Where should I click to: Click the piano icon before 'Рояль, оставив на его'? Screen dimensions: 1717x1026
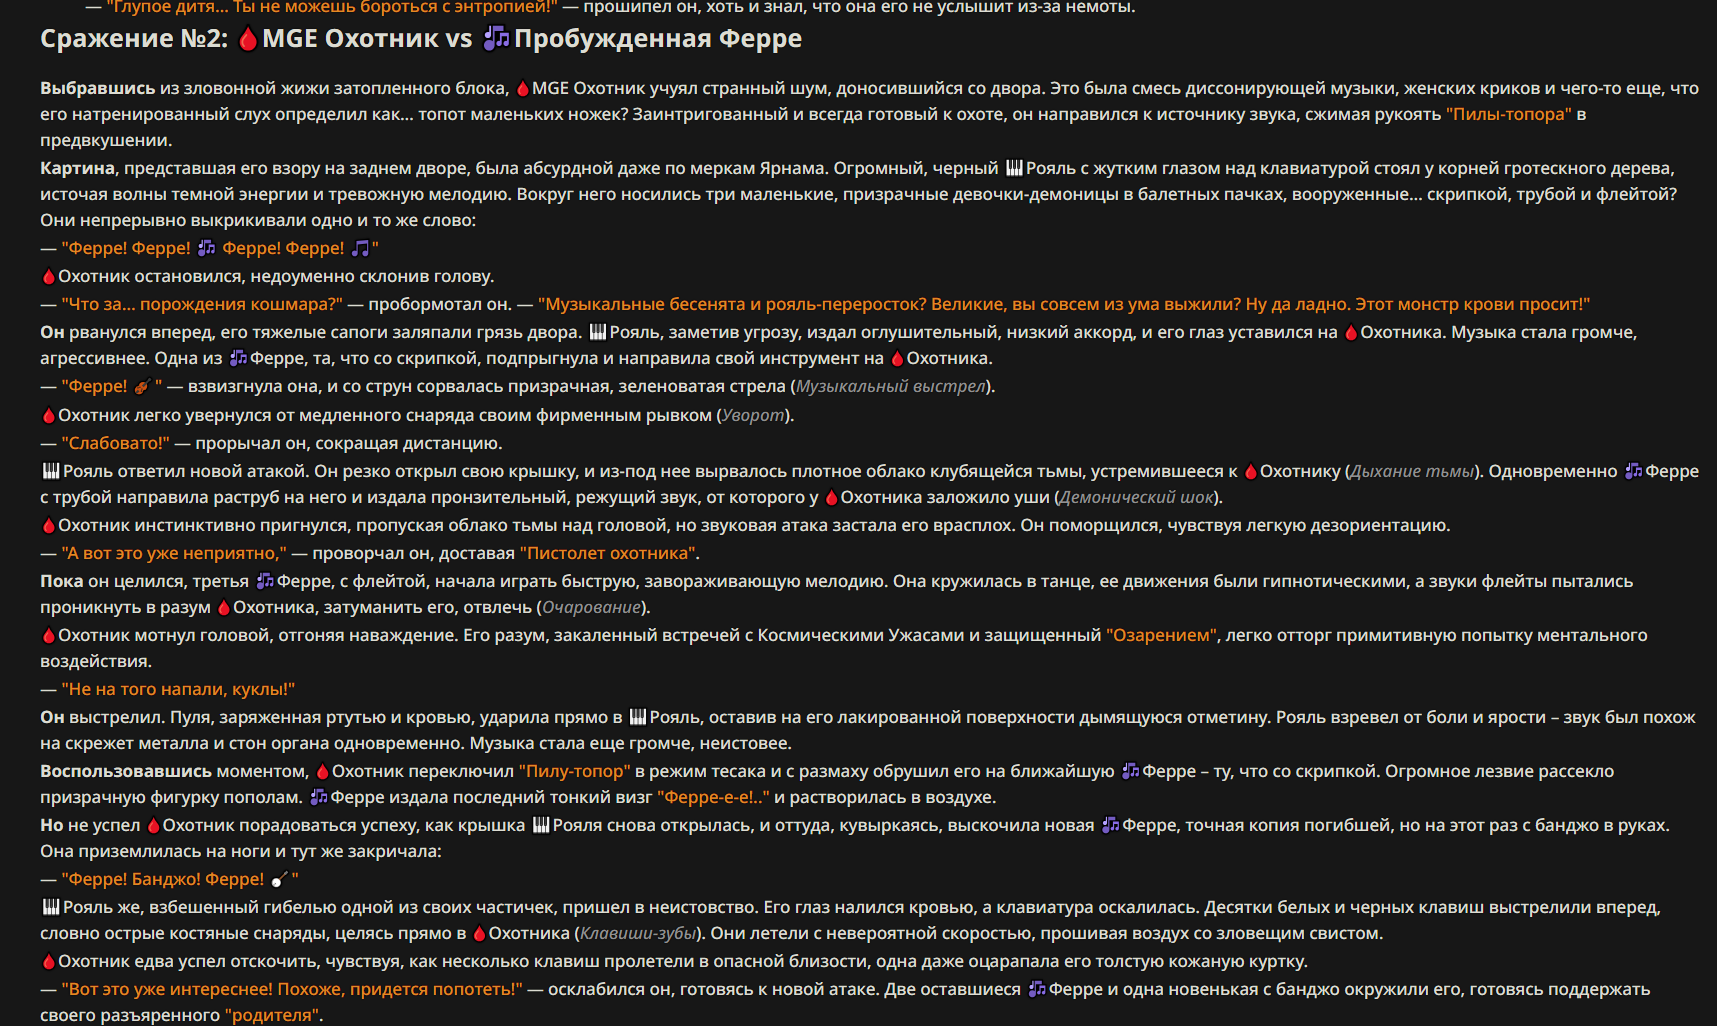(638, 717)
